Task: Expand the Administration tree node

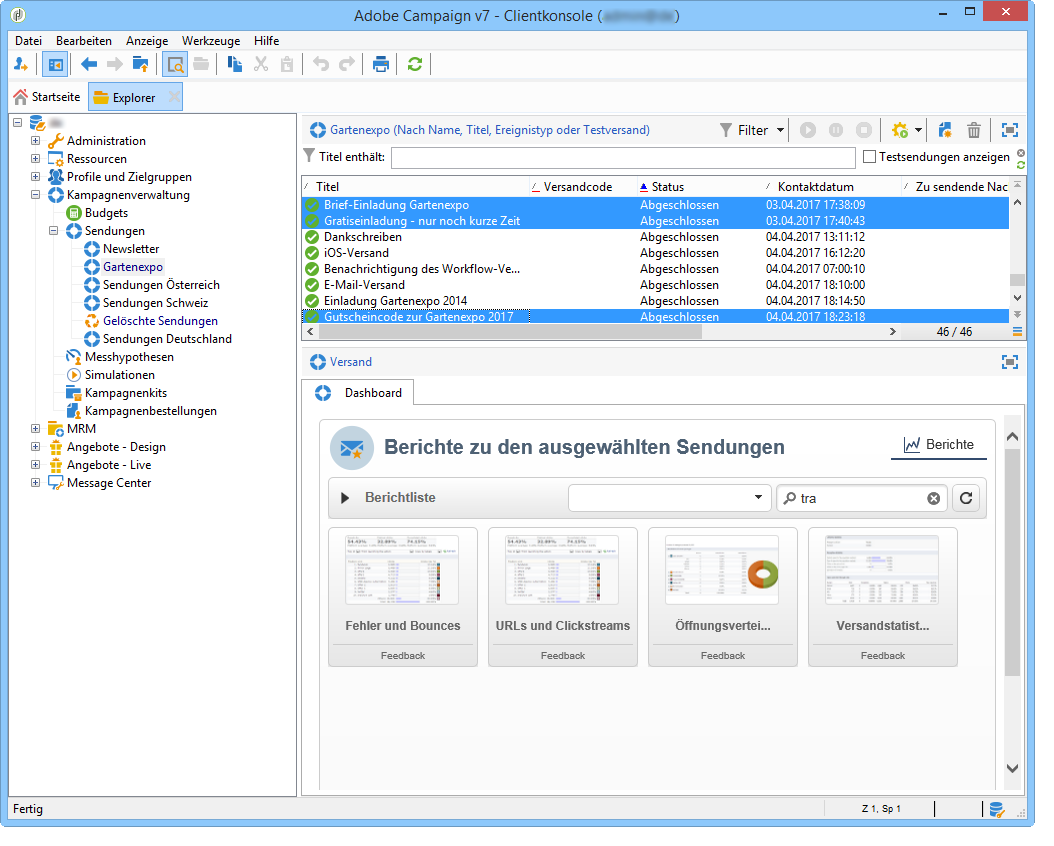Action: tap(36, 141)
